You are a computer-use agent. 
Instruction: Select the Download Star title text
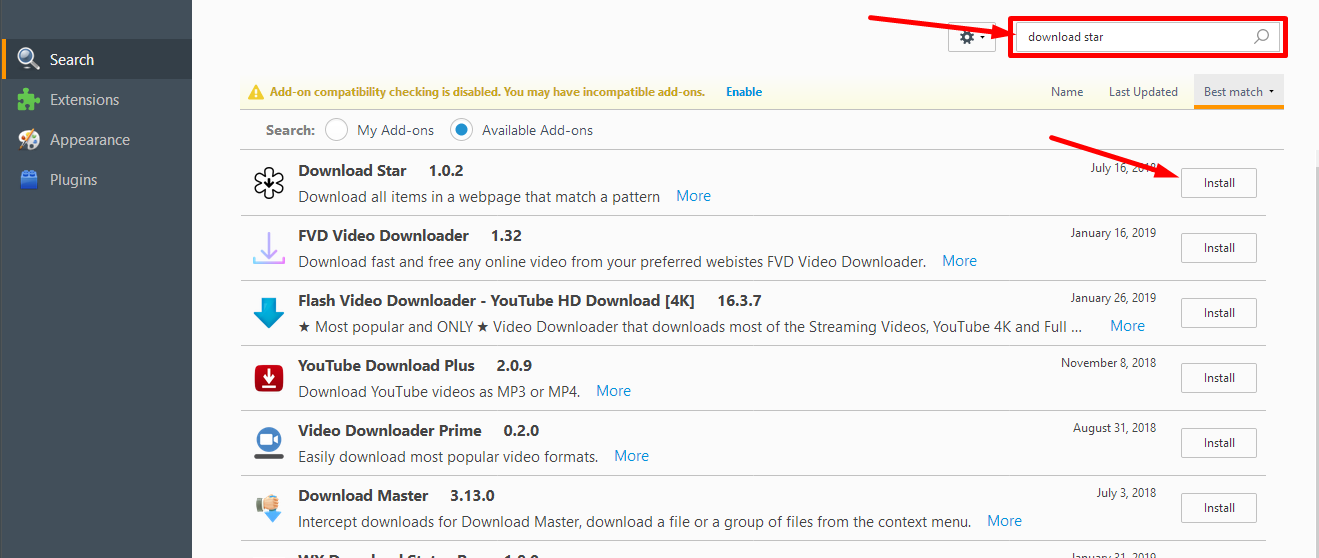click(x=353, y=171)
